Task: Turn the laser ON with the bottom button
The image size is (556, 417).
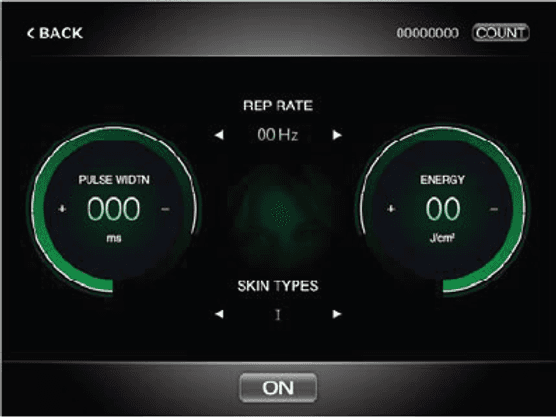Action: [x=278, y=388]
